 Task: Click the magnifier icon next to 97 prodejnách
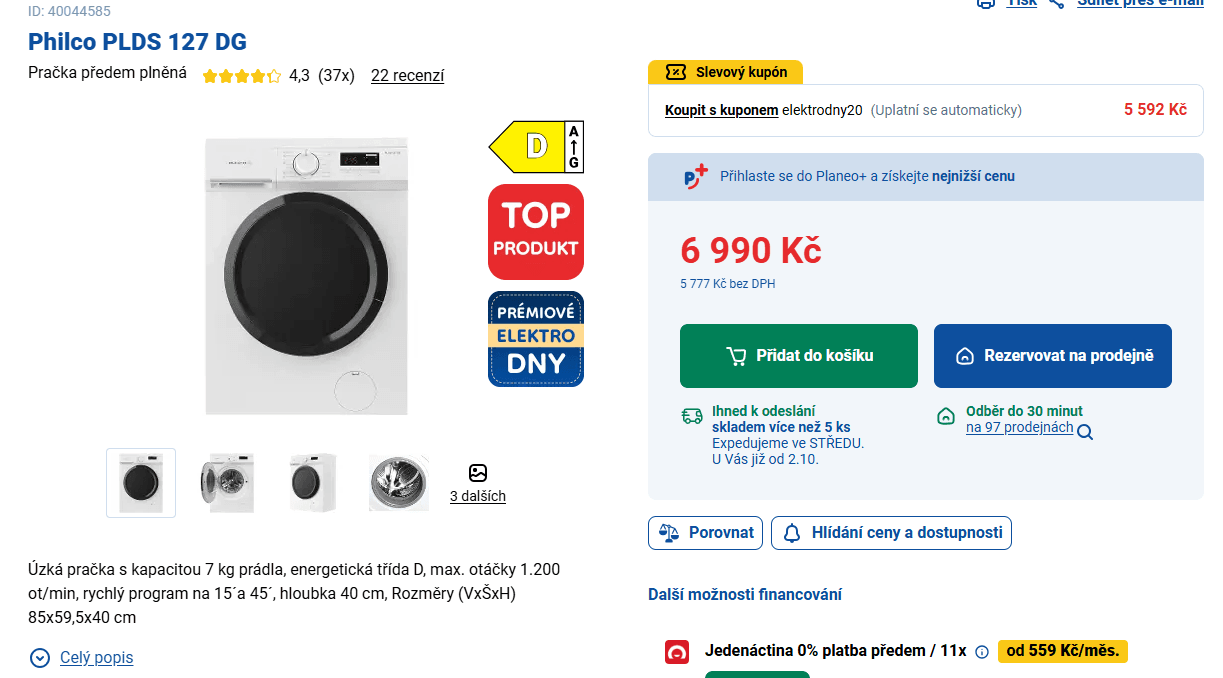(1085, 432)
